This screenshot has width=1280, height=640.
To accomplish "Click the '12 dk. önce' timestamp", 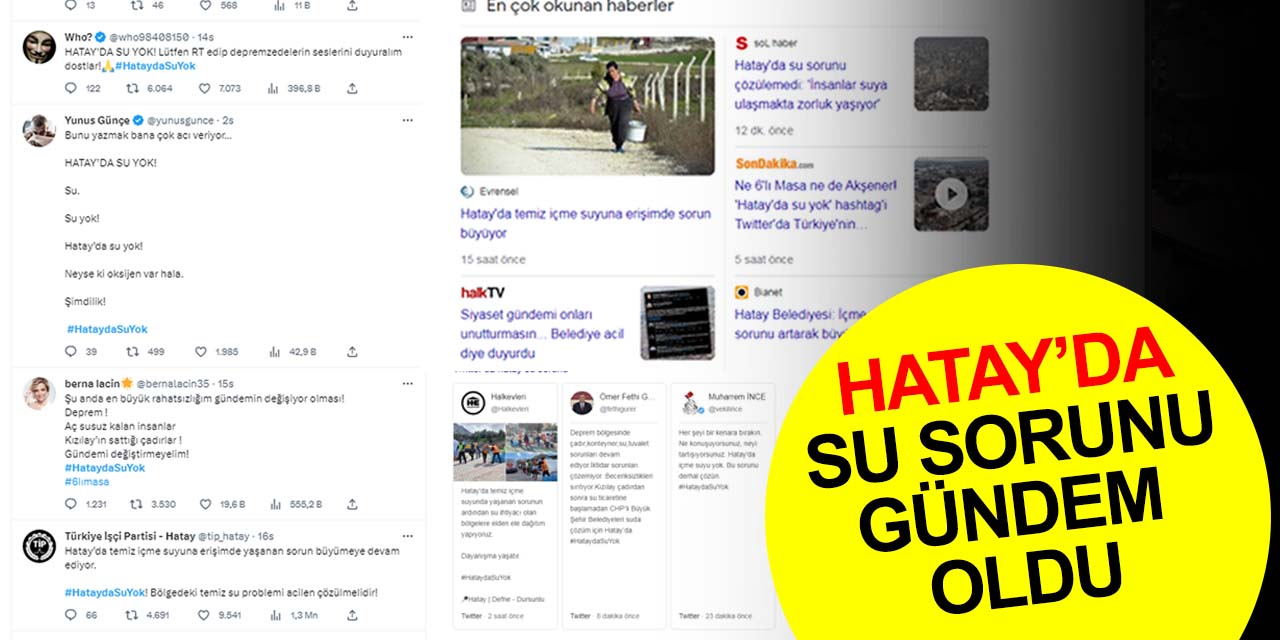I will (x=764, y=131).
